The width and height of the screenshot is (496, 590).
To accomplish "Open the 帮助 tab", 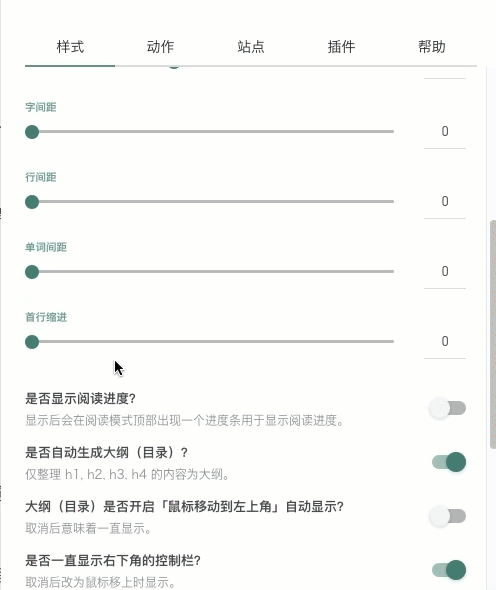I will (x=432, y=47).
